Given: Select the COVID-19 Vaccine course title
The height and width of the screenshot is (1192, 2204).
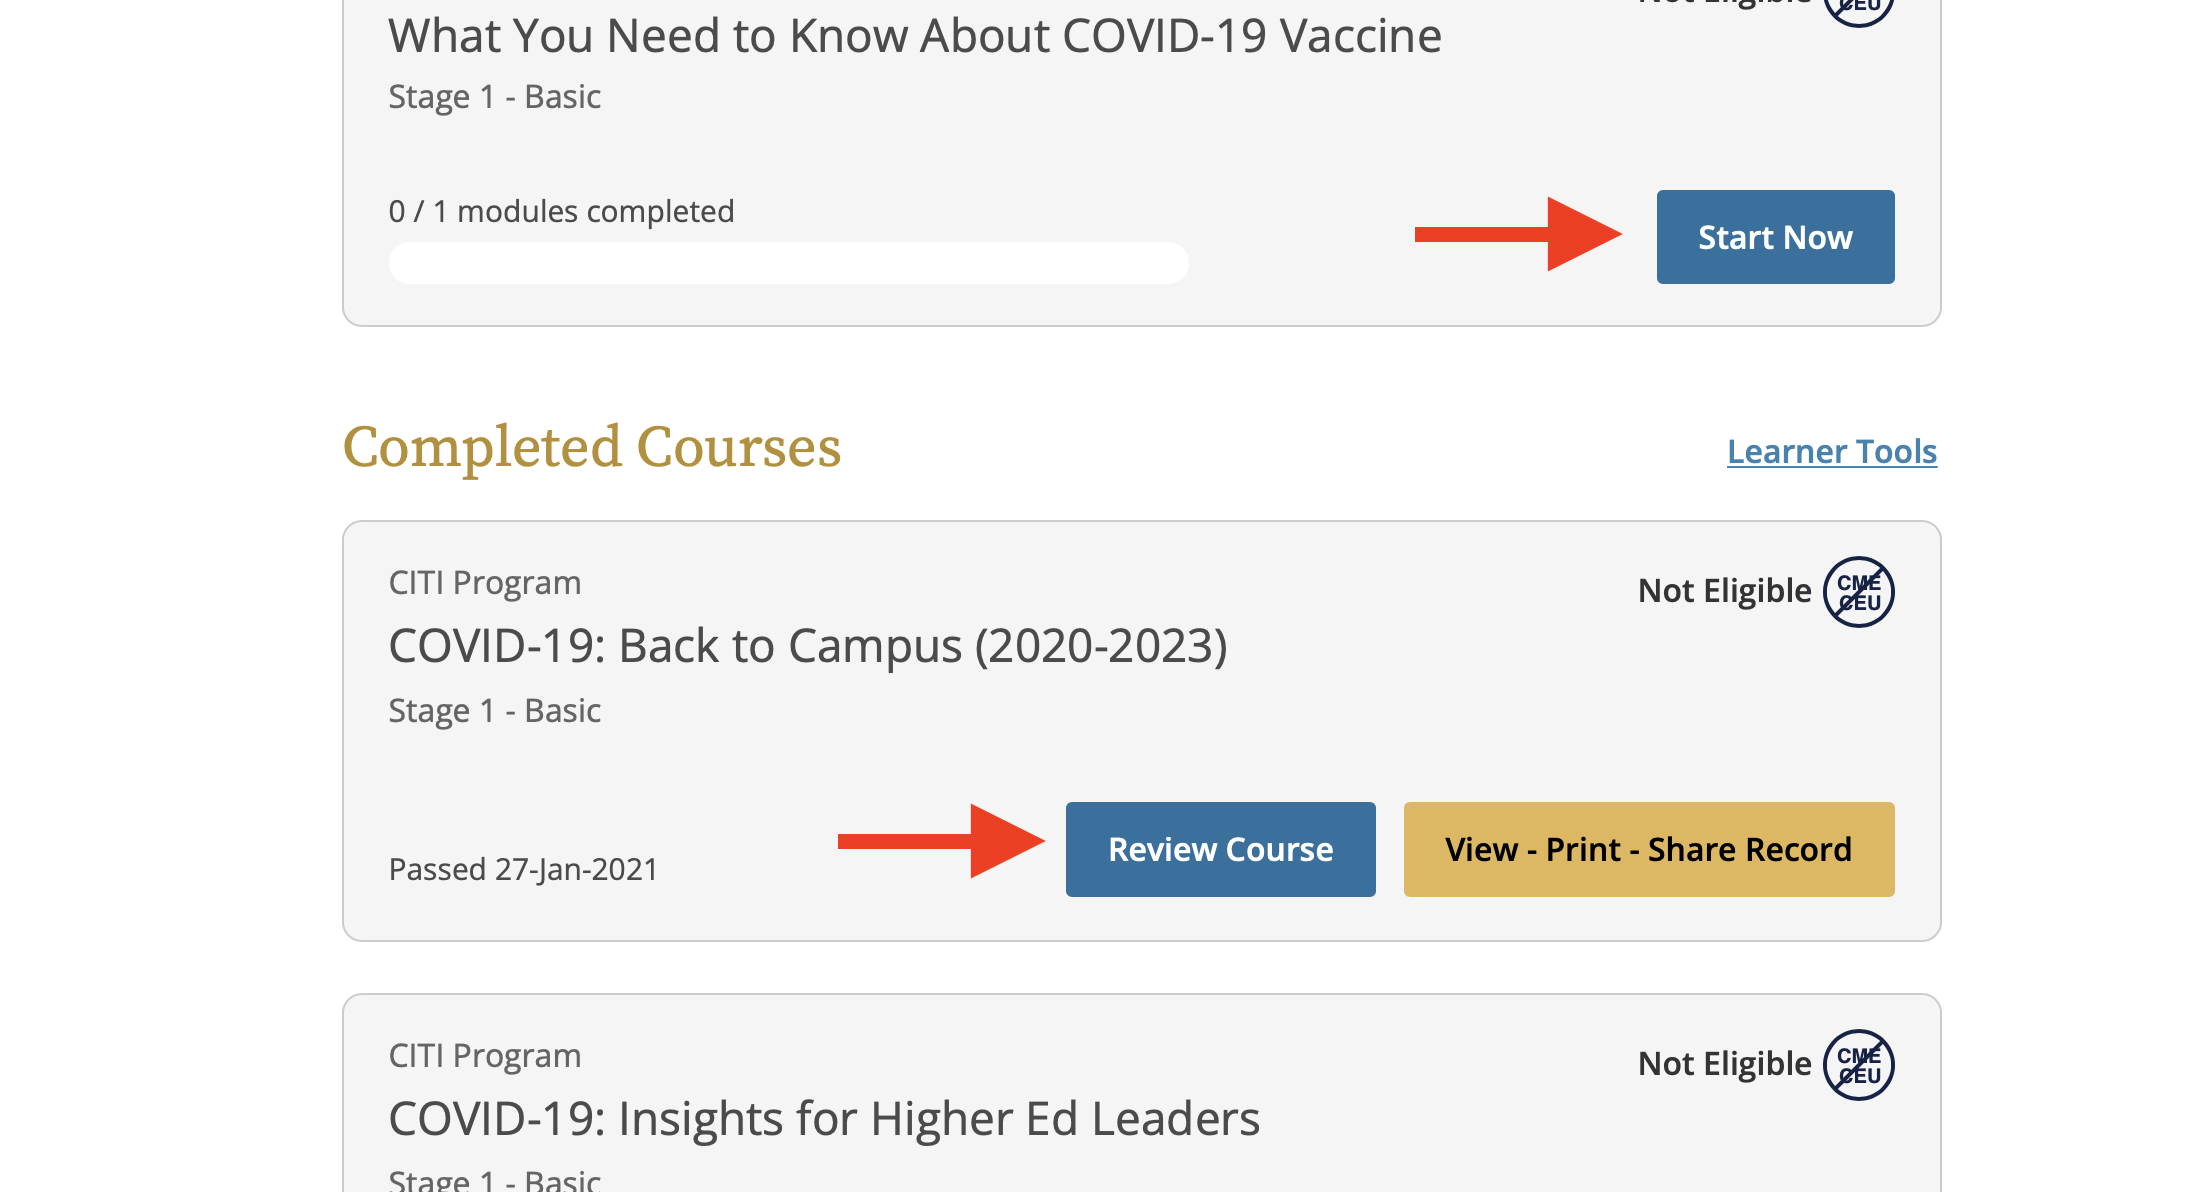Looking at the screenshot, I should pyautogui.click(x=914, y=36).
